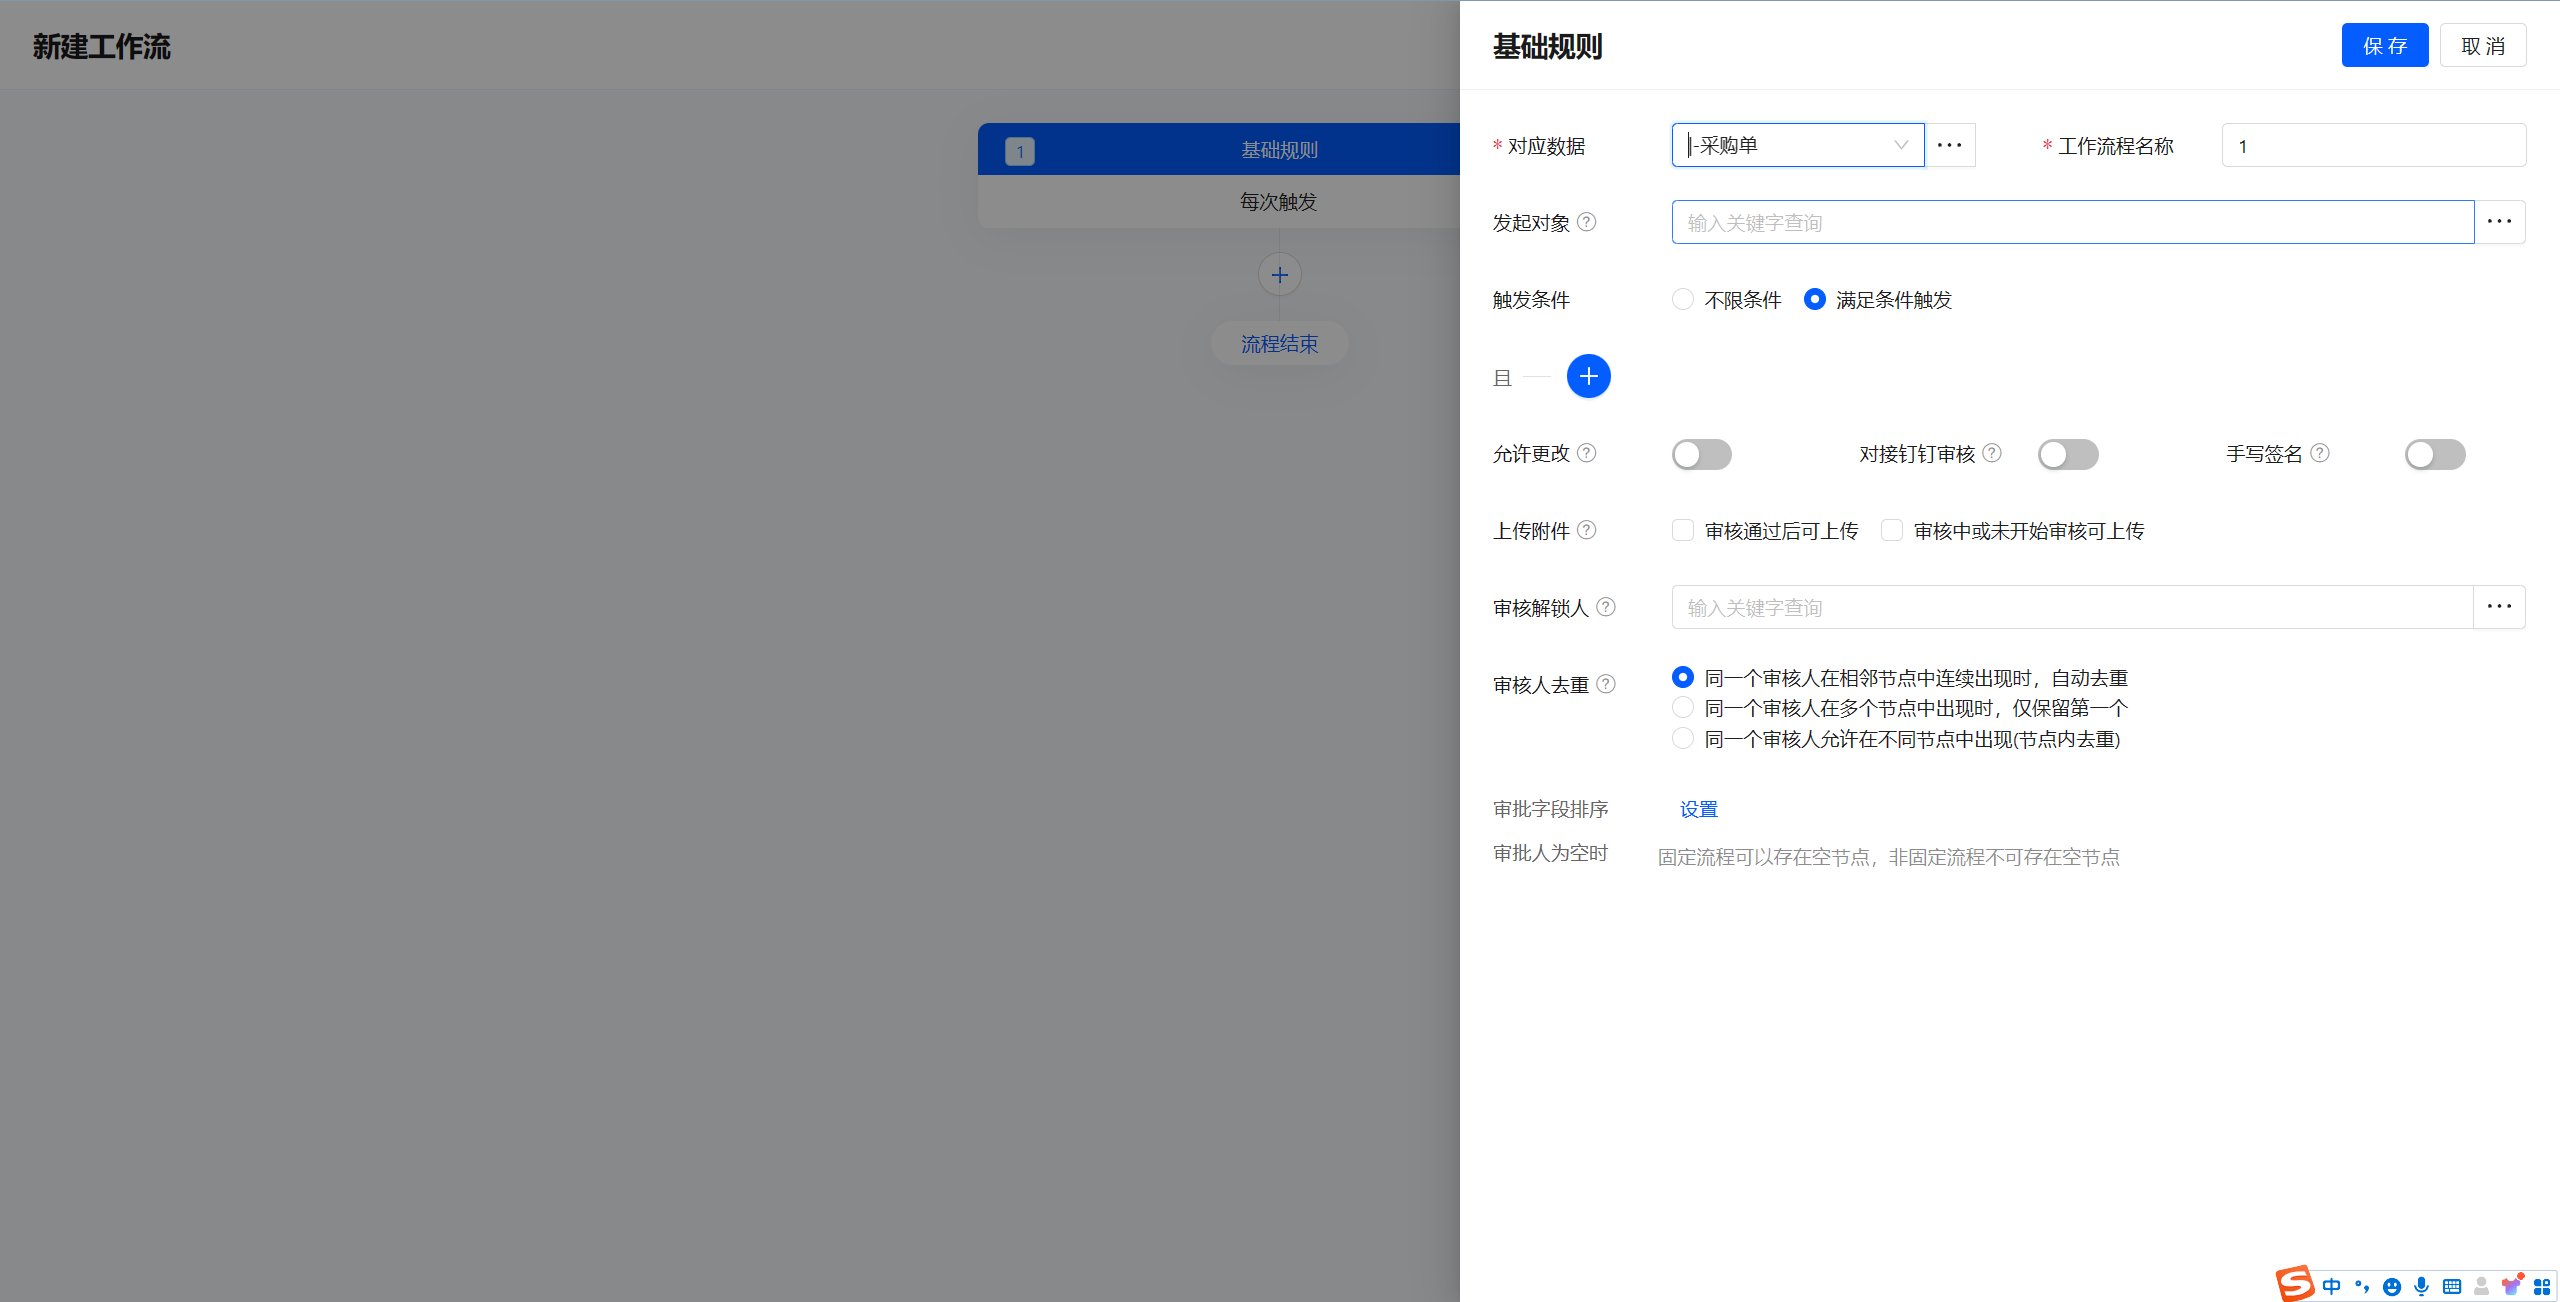The image size is (2560, 1302).
Task: Focus the 发起对象 keyword search field
Action: pyautogui.click(x=2073, y=222)
